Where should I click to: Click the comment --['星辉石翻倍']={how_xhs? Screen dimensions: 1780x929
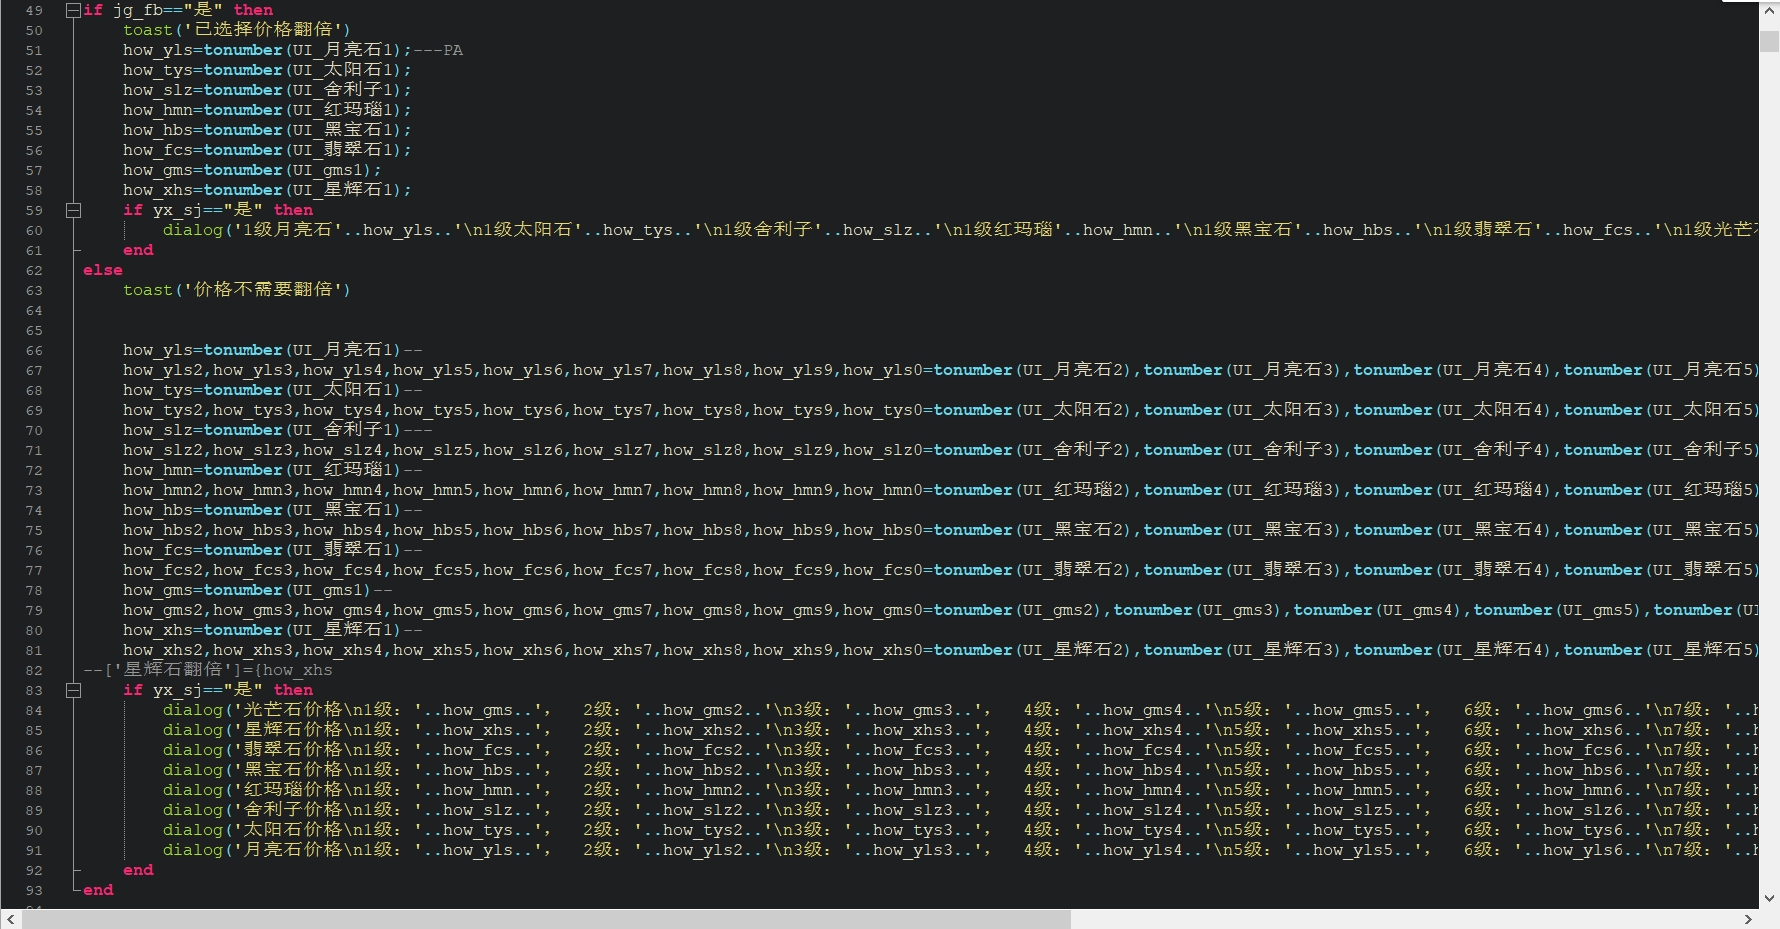click(x=208, y=670)
